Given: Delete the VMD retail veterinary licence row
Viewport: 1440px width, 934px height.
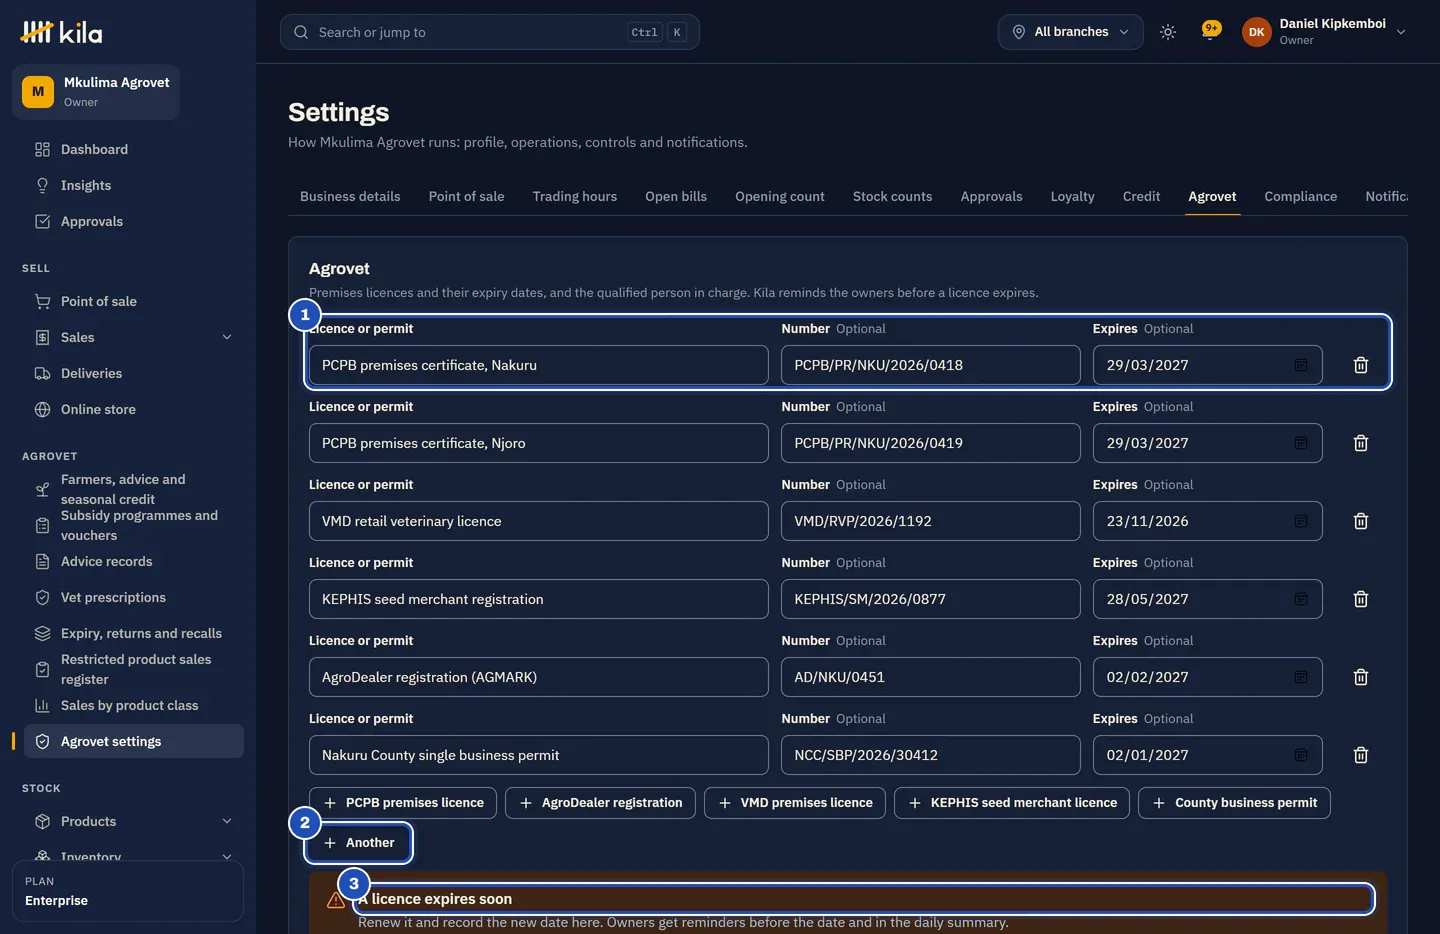Looking at the screenshot, I should [1360, 521].
